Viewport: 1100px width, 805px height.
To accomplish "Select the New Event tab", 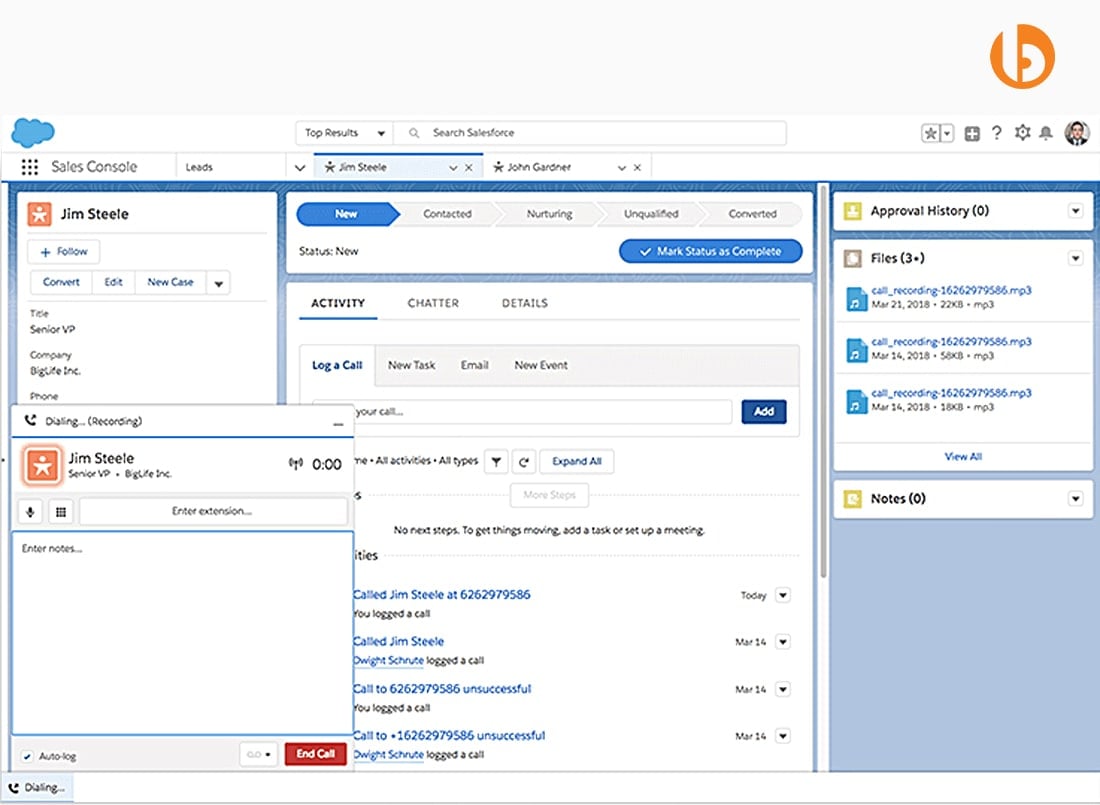I will tap(541, 365).
